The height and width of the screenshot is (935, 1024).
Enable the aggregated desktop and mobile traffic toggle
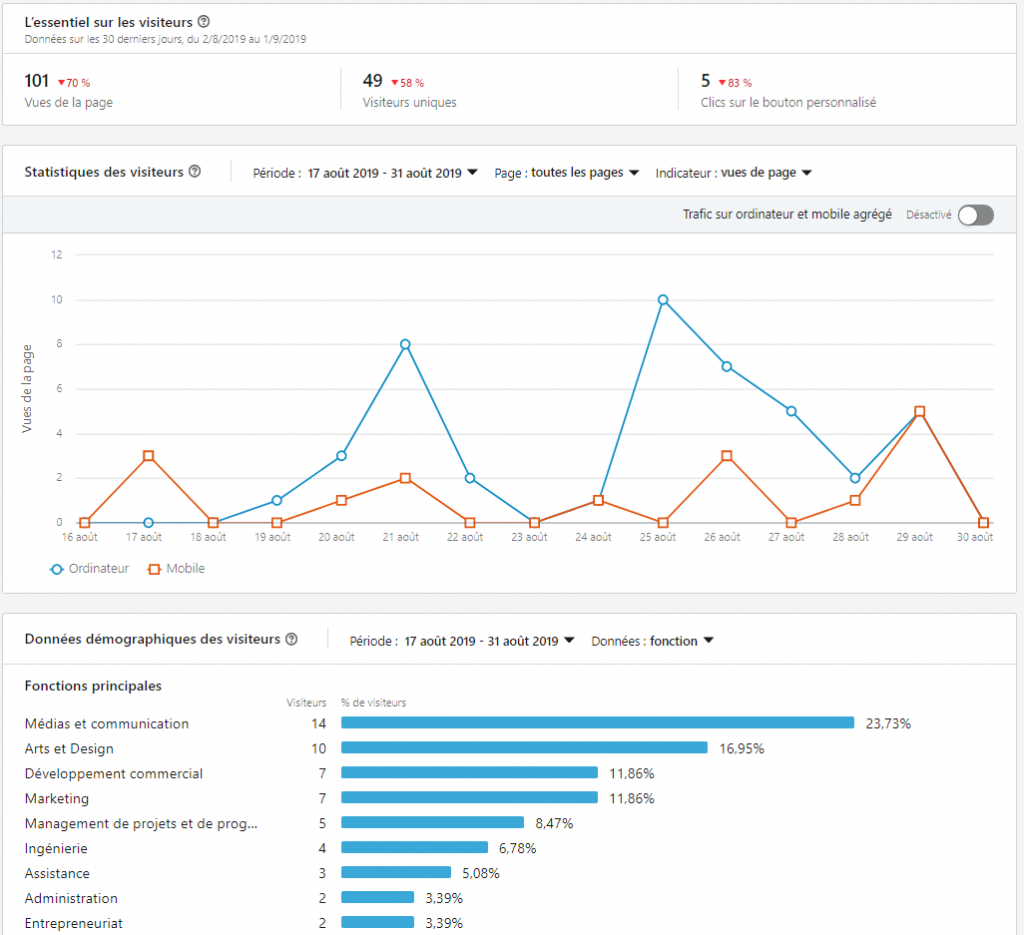(x=975, y=215)
